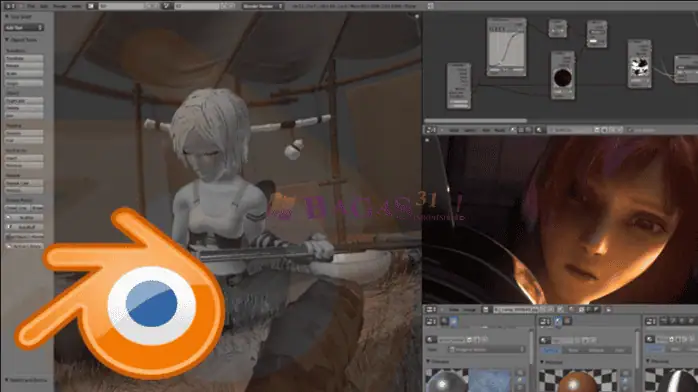Toggle the checkbox in node editor header
The height and width of the screenshot is (392, 698).
(630, 130)
